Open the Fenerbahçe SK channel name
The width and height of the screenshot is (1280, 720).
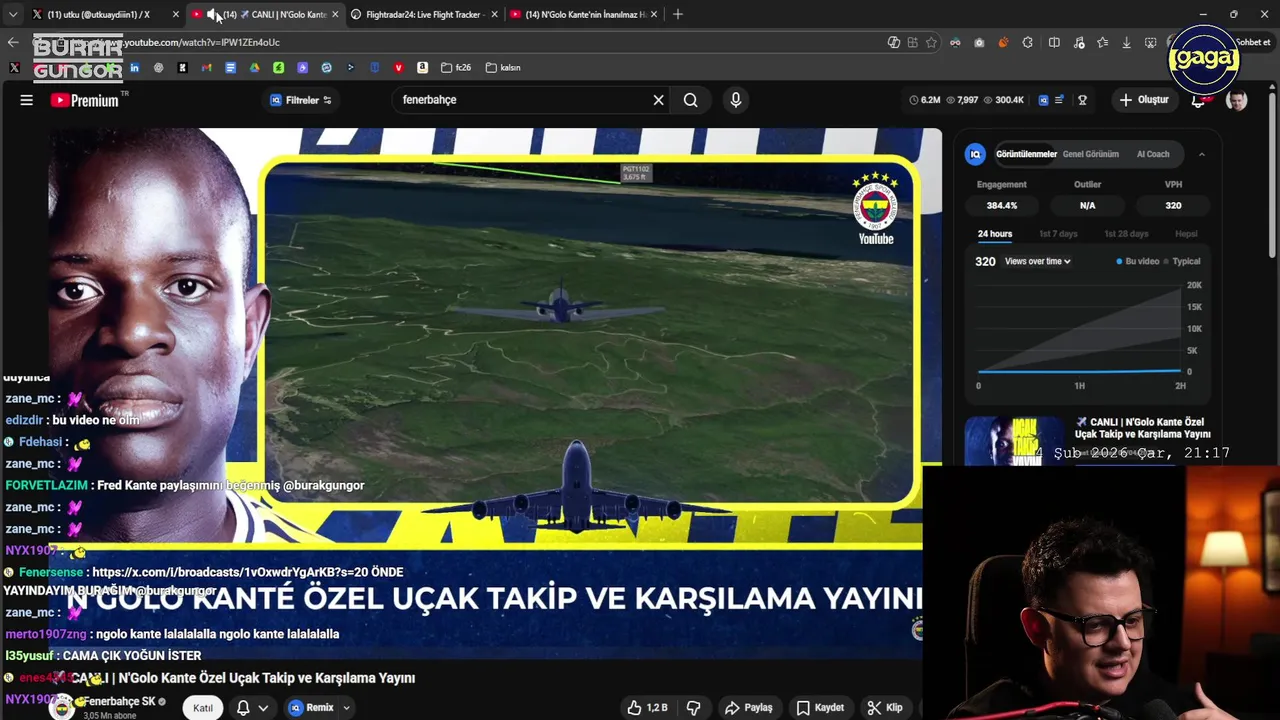click(119, 702)
